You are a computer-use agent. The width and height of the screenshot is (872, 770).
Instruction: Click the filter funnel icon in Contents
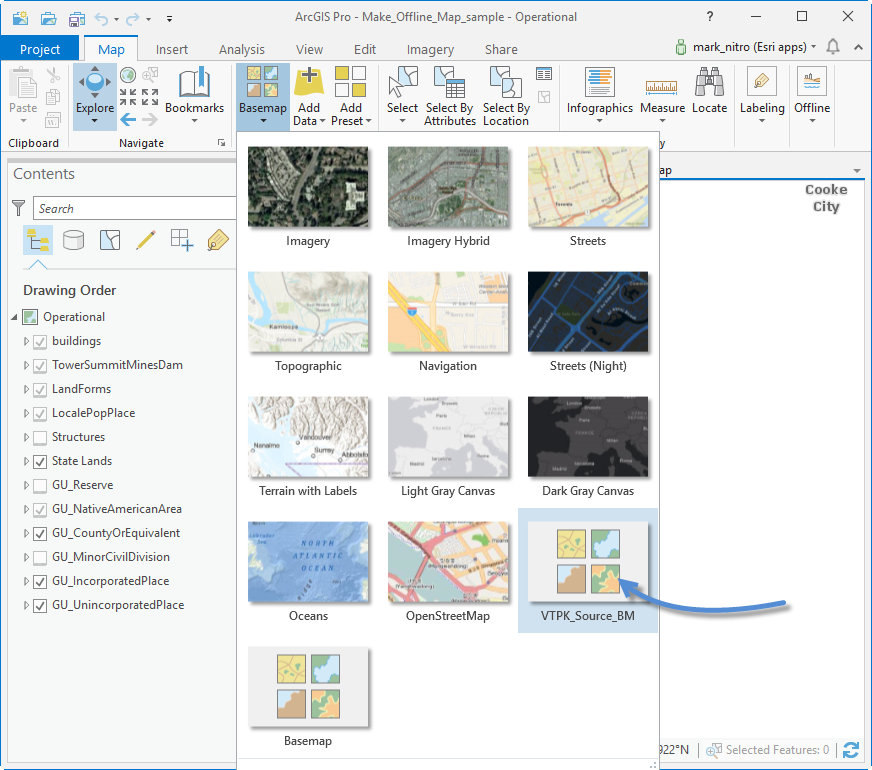18,208
